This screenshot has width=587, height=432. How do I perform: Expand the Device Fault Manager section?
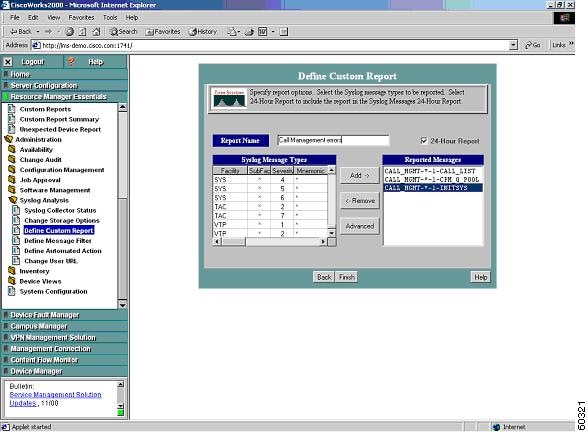(64, 315)
